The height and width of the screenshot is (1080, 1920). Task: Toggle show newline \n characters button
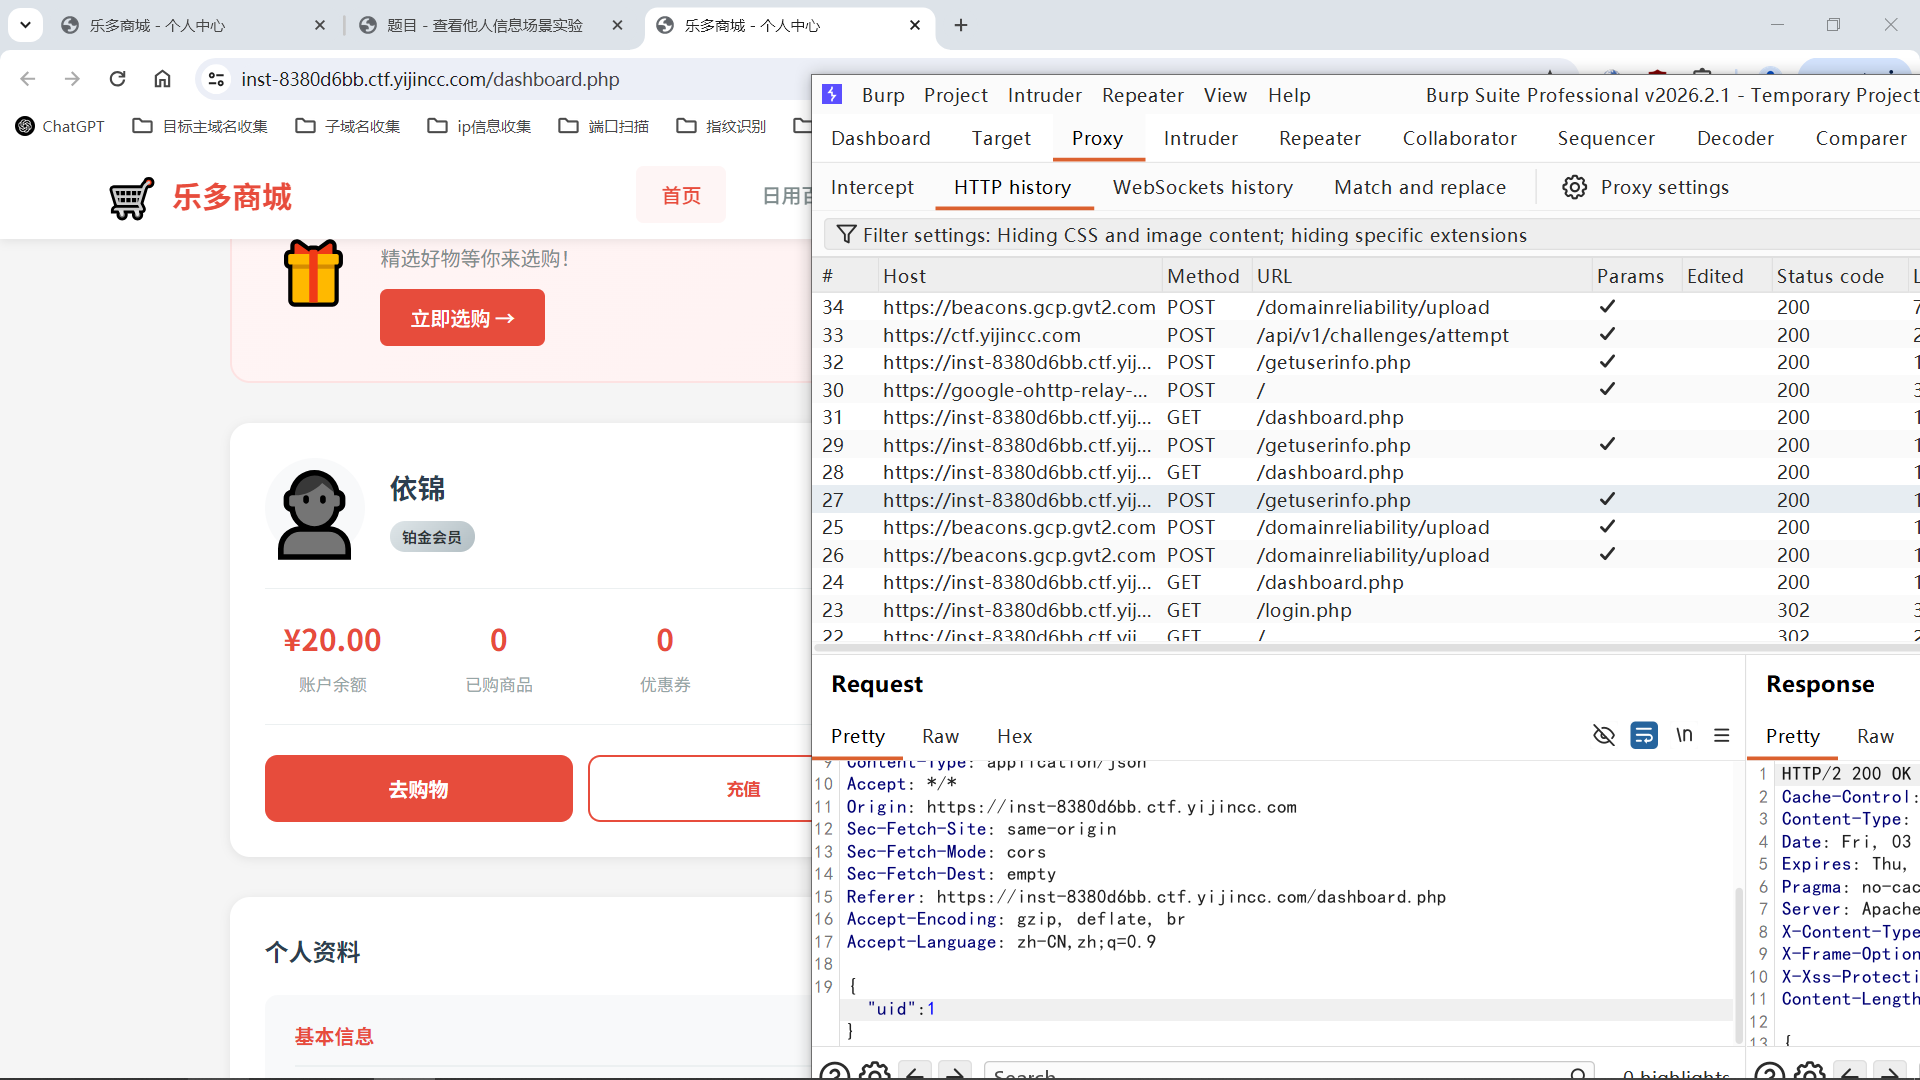pyautogui.click(x=1684, y=736)
